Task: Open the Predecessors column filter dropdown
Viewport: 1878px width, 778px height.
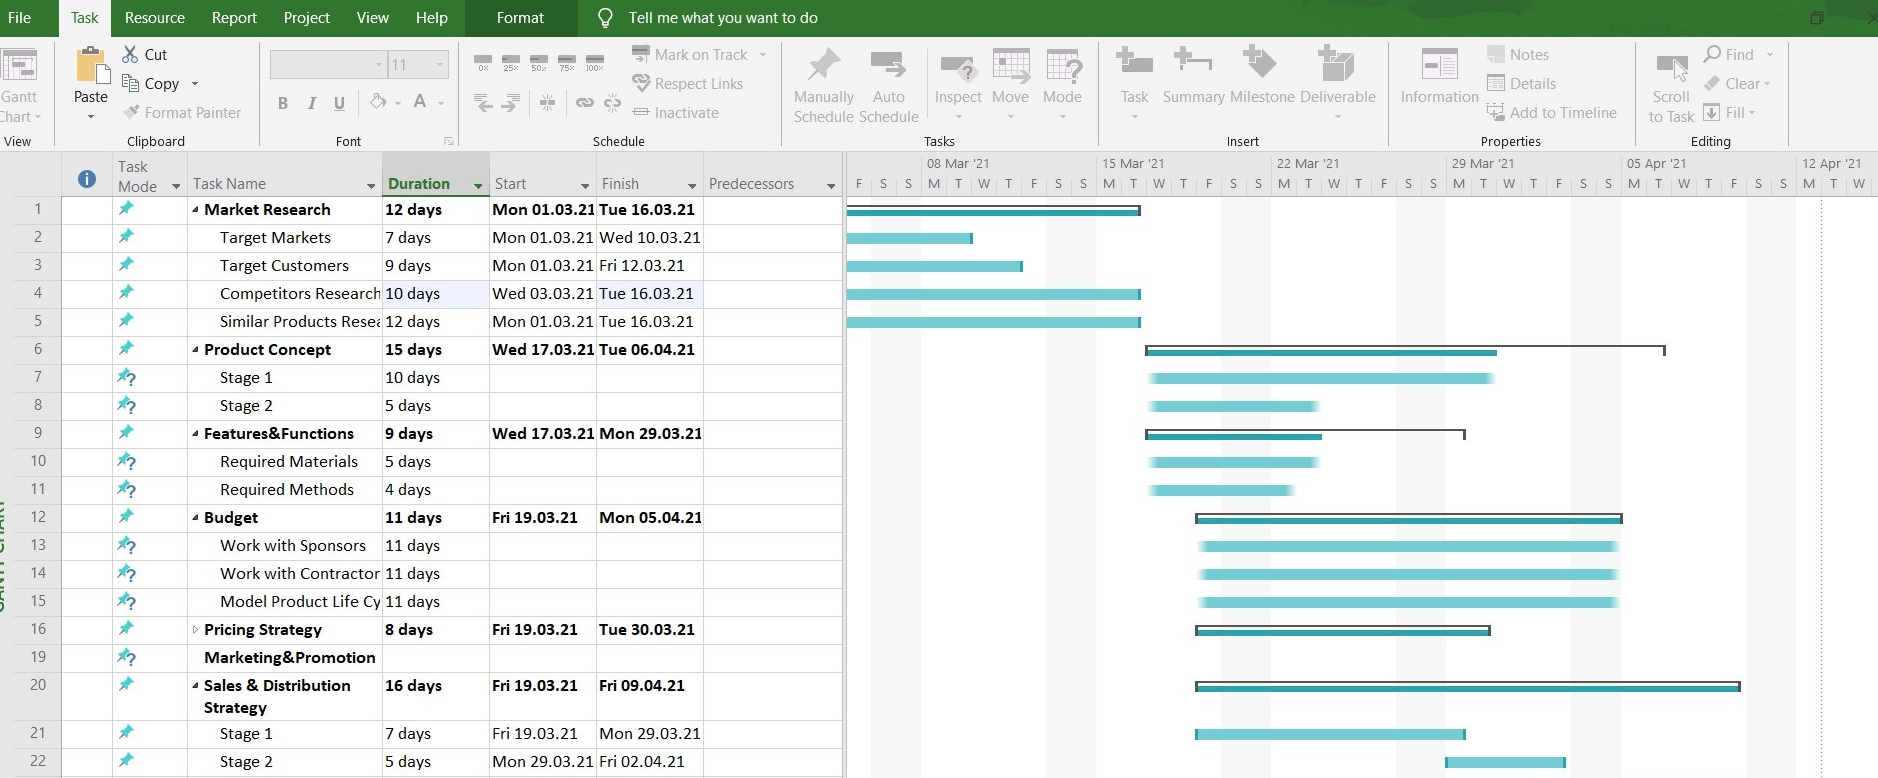Action: click(831, 185)
